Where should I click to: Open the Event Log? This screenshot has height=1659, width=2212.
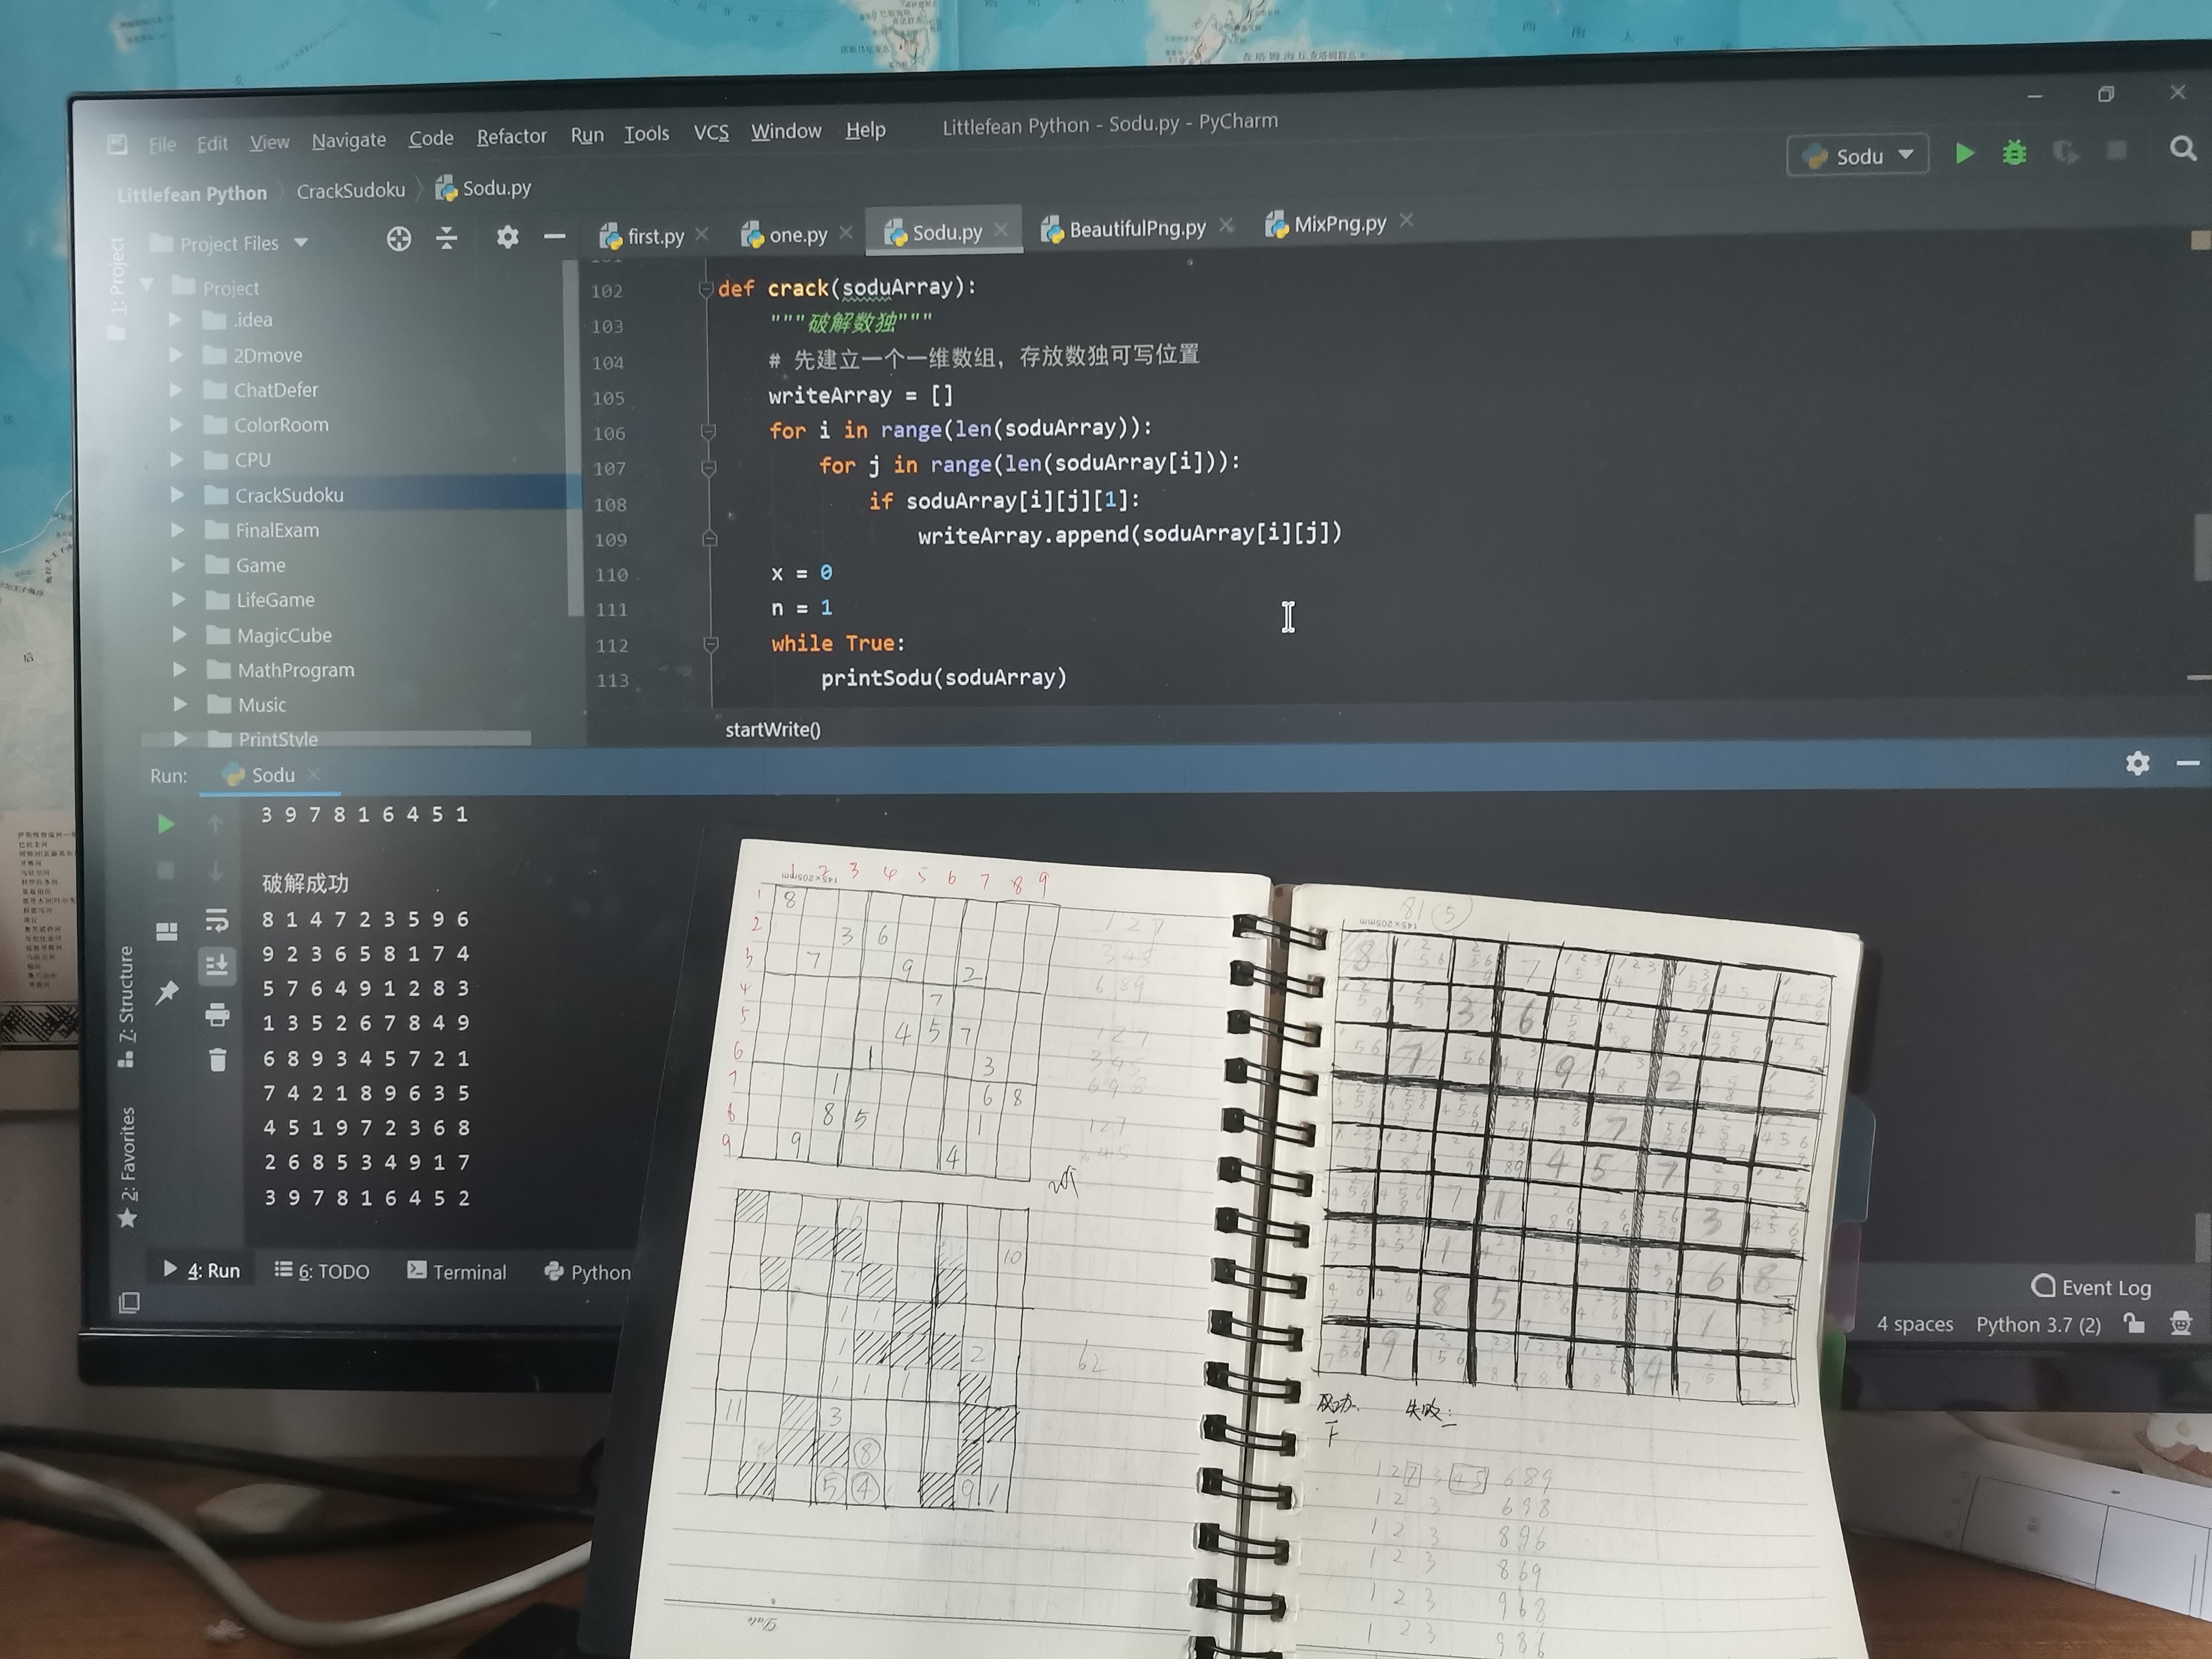[x=2091, y=1287]
